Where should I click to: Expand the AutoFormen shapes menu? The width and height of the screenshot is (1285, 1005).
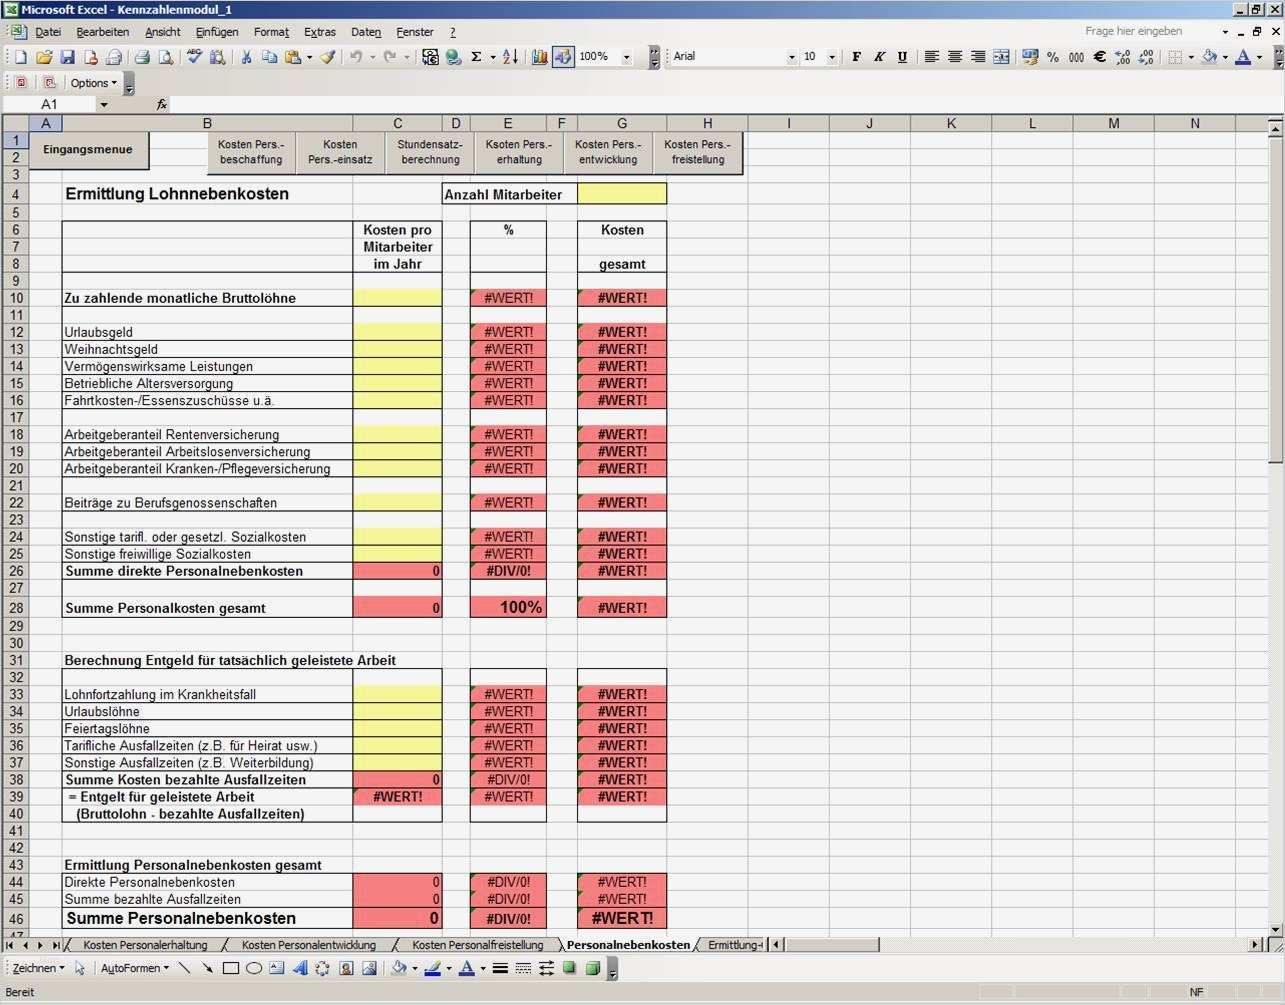pyautogui.click(x=135, y=968)
